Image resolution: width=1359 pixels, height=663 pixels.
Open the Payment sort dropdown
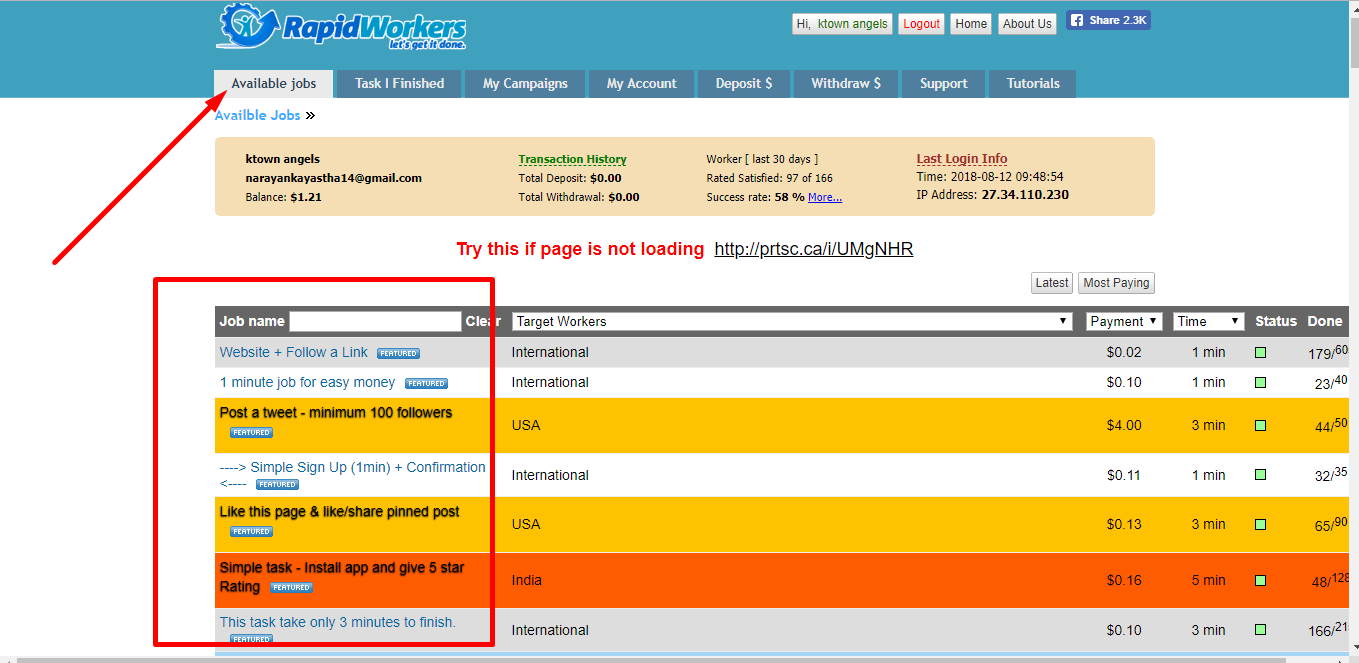click(x=1124, y=321)
